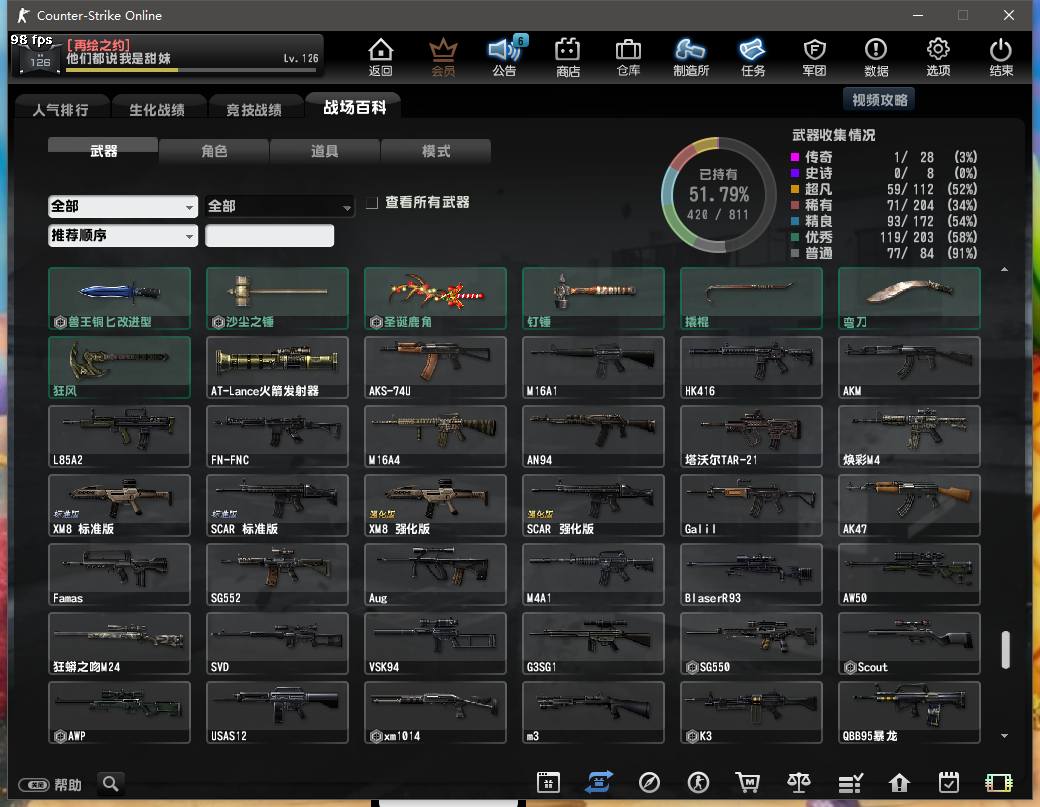The width and height of the screenshot is (1040, 807).
Task: Click the 结束 power icon
Action: pyautogui.click(x=1001, y=57)
